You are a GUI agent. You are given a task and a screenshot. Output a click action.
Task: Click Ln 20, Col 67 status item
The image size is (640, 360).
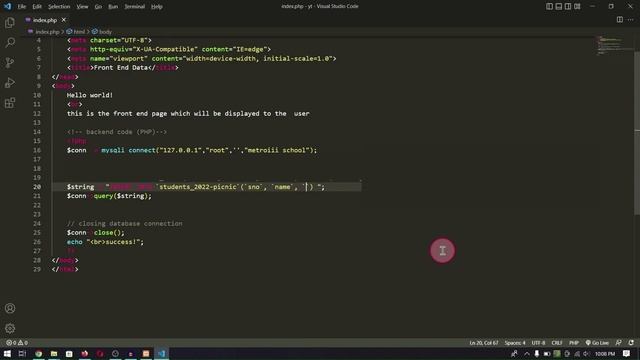(x=484, y=343)
